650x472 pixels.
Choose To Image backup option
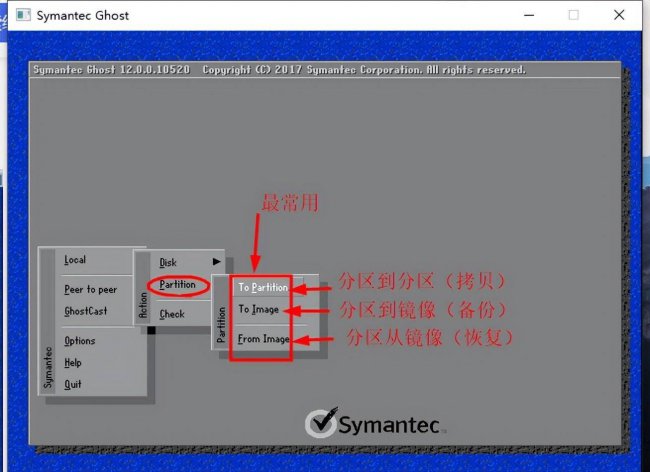pyautogui.click(x=258, y=309)
